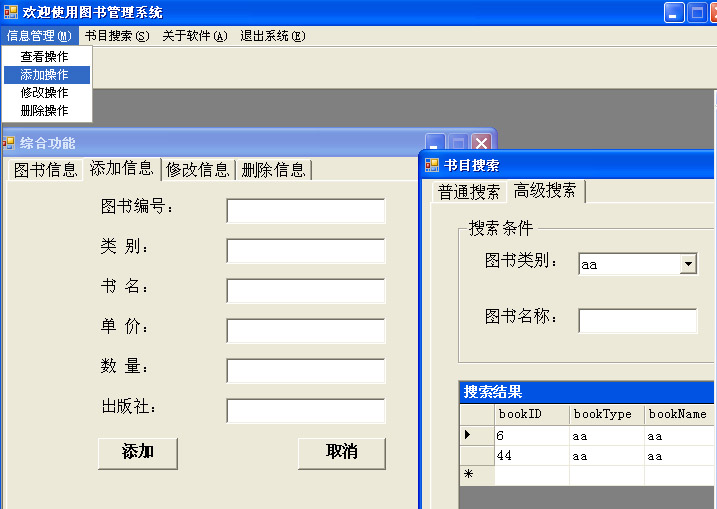Switch to the 高级搜索 tab
Viewport: 717px width, 509px height.
pyautogui.click(x=545, y=191)
